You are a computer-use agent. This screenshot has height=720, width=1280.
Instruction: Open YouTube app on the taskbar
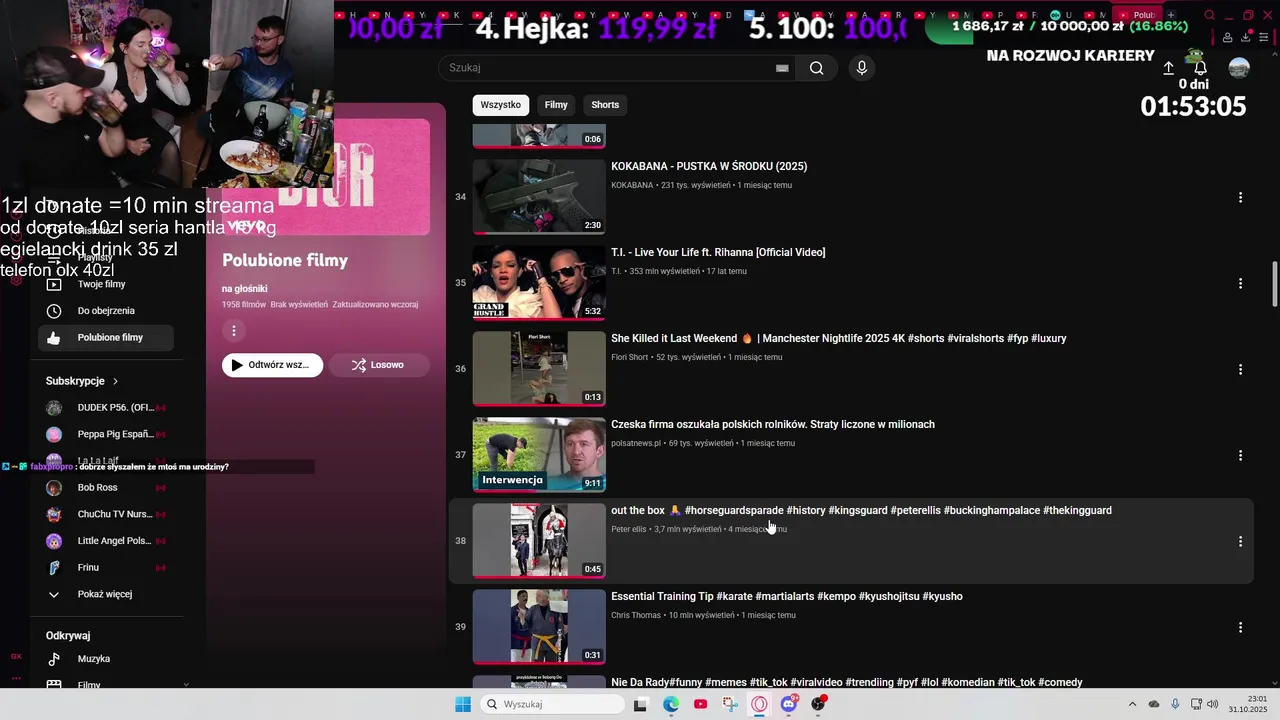(700, 704)
